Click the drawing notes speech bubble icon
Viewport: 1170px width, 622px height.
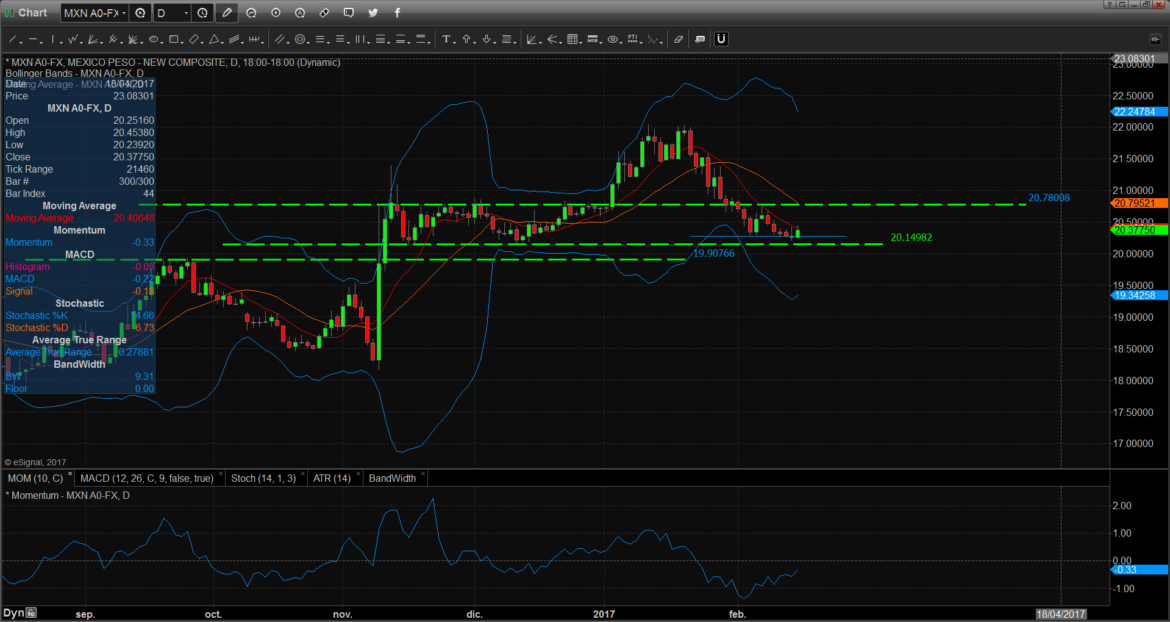coord(700,39)
